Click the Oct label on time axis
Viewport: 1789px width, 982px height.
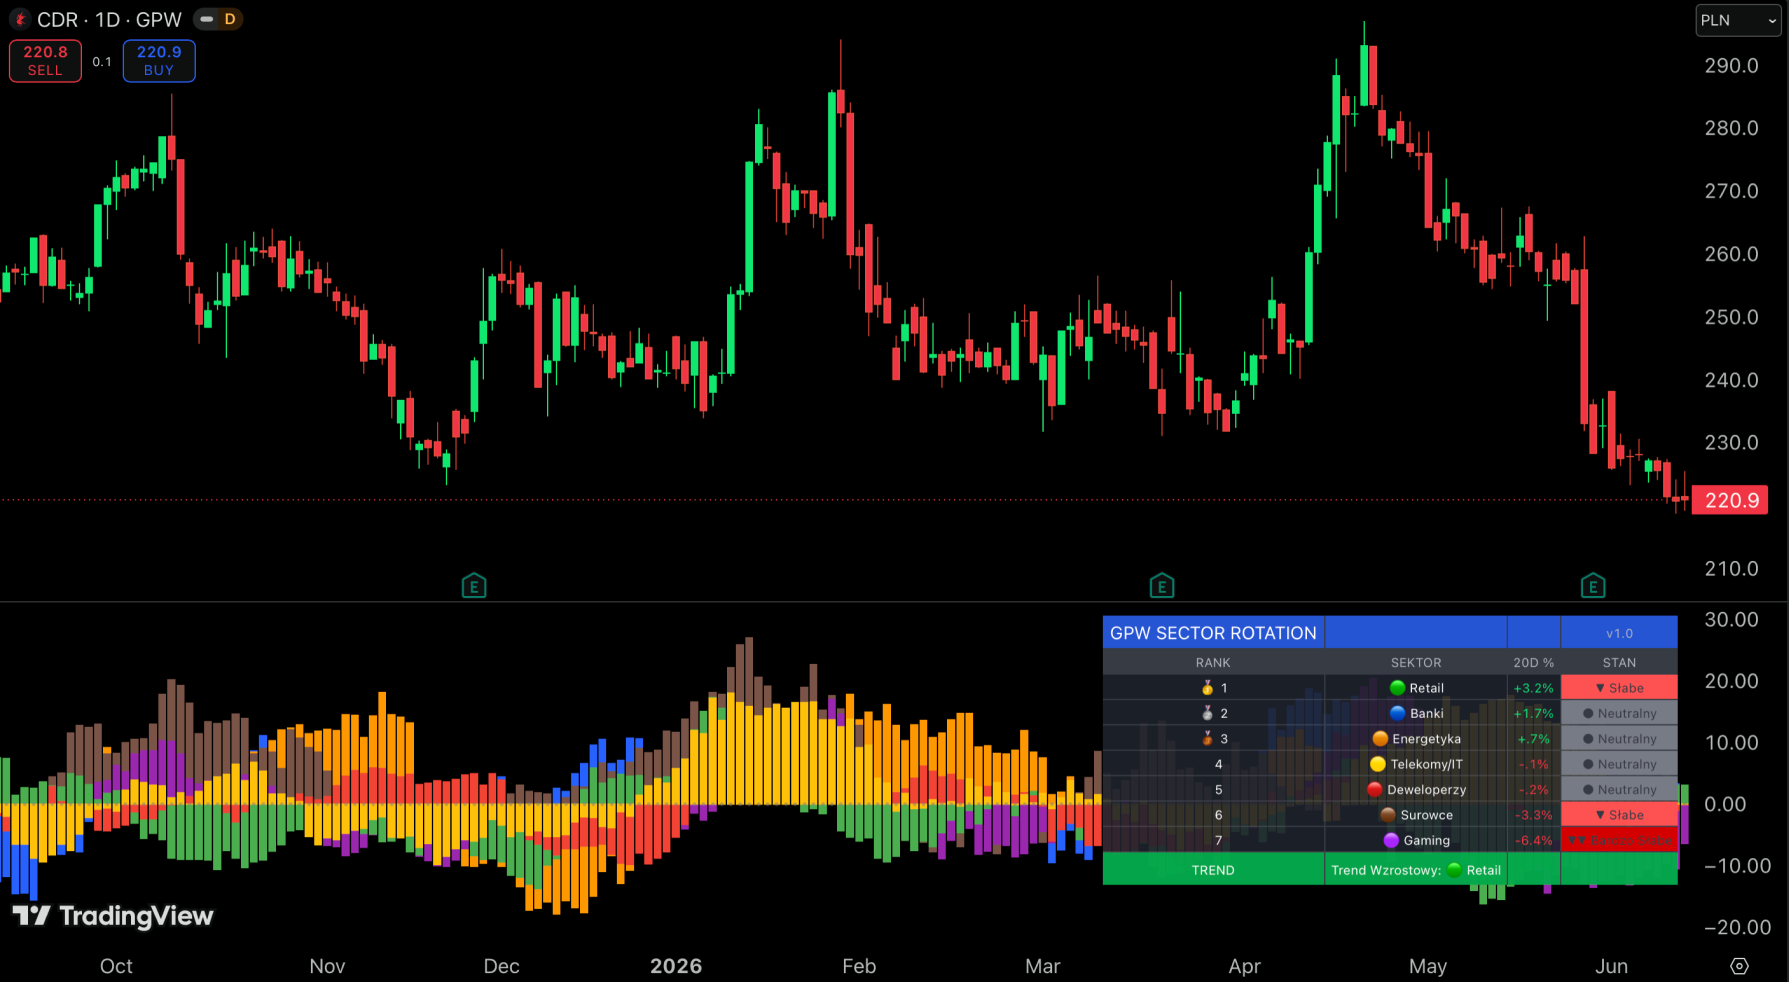click(116, 966)
